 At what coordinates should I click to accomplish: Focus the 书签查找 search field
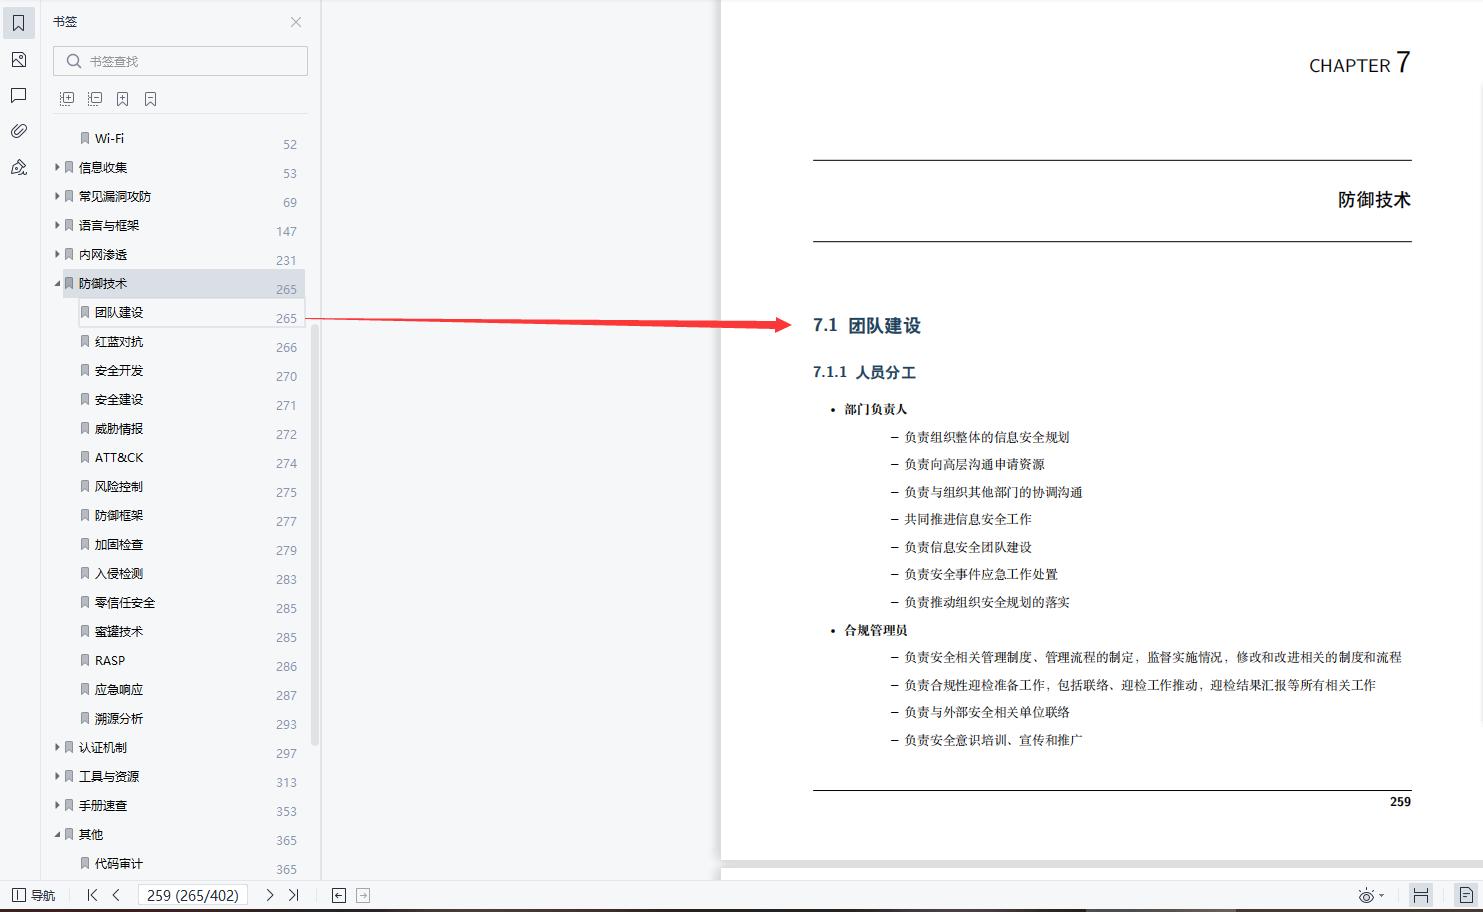click(x=180, y=61)
